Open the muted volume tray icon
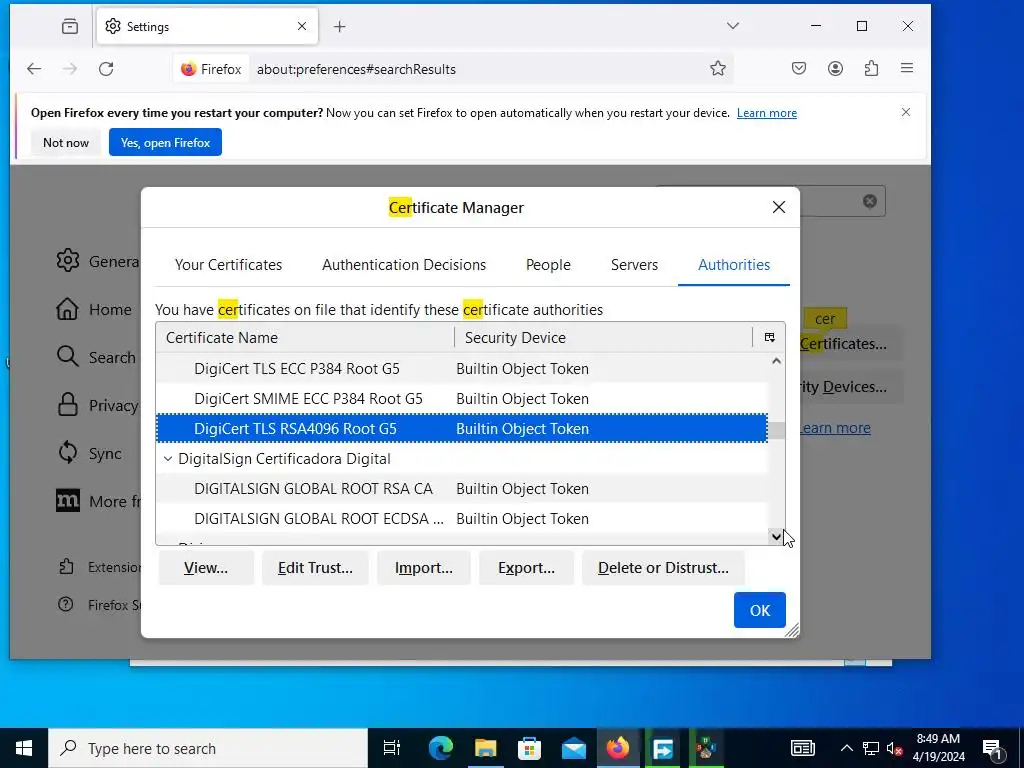The image size is (1024, 768). (x=895, y=748)
